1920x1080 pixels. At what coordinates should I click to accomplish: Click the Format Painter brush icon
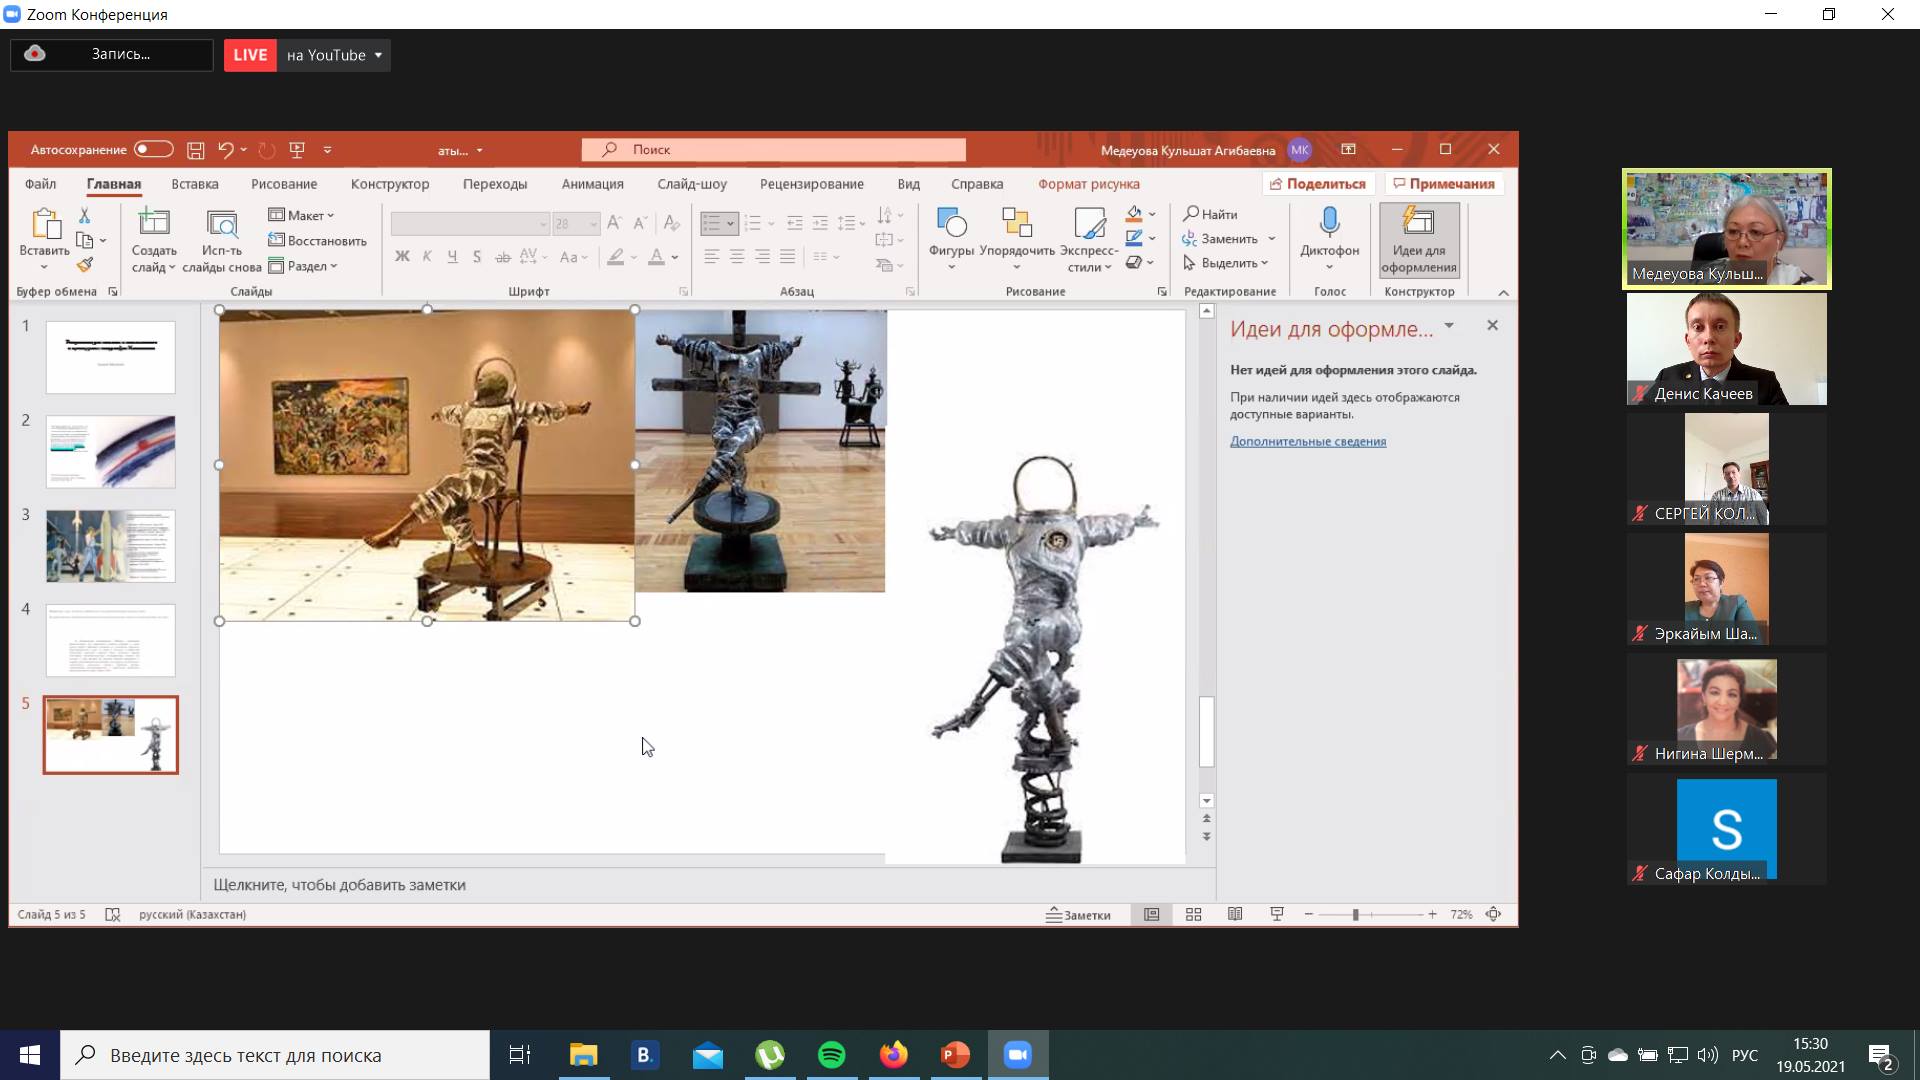pyautogui.click(x=85, y=264)
